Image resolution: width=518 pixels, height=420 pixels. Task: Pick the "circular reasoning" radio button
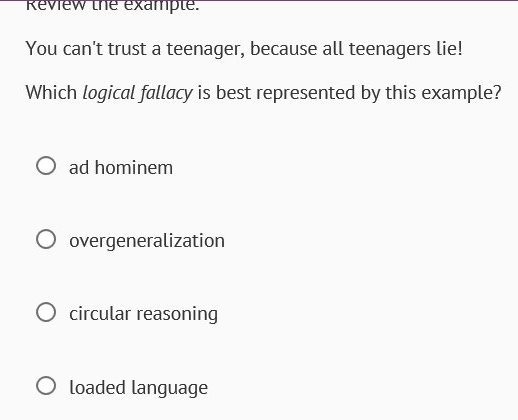pyautogui.click(x=46, y=312)
